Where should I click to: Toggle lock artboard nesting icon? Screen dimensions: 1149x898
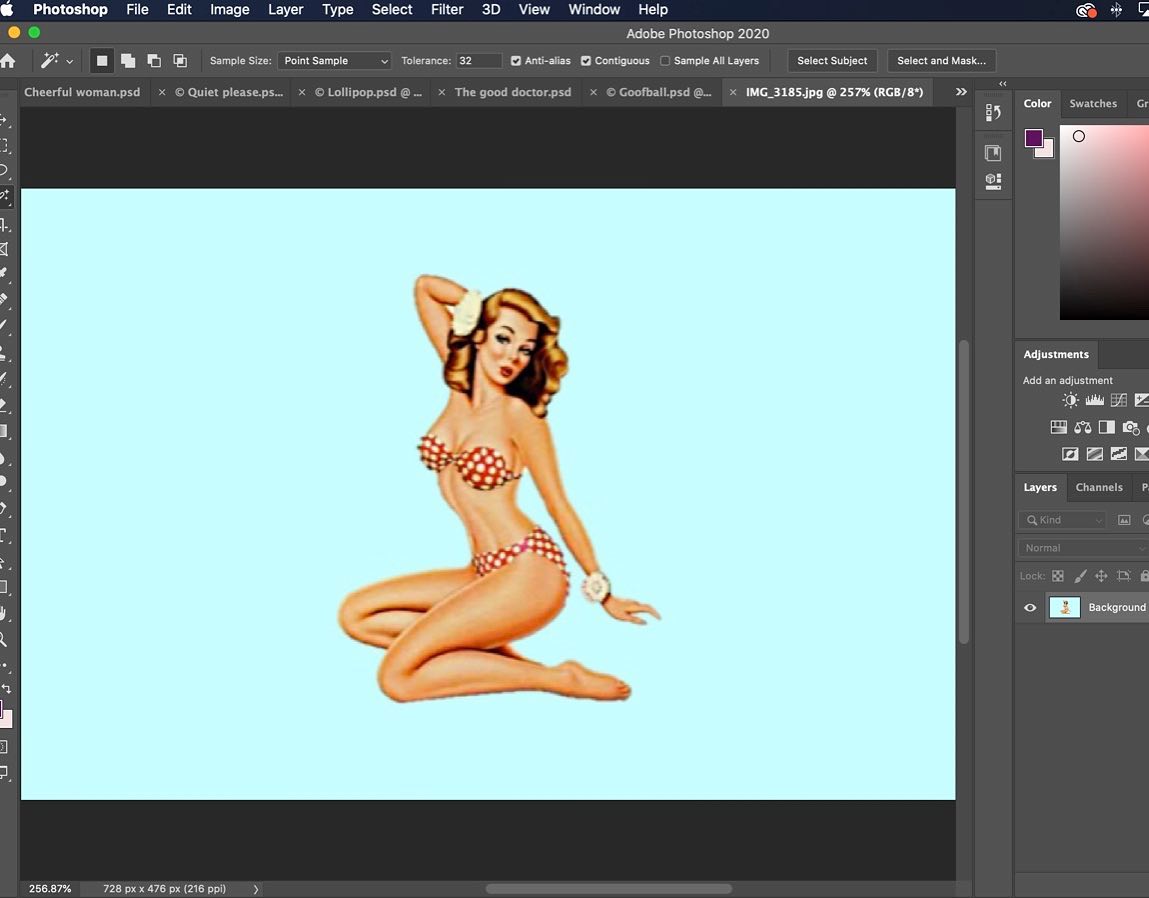coord(1123,576)
